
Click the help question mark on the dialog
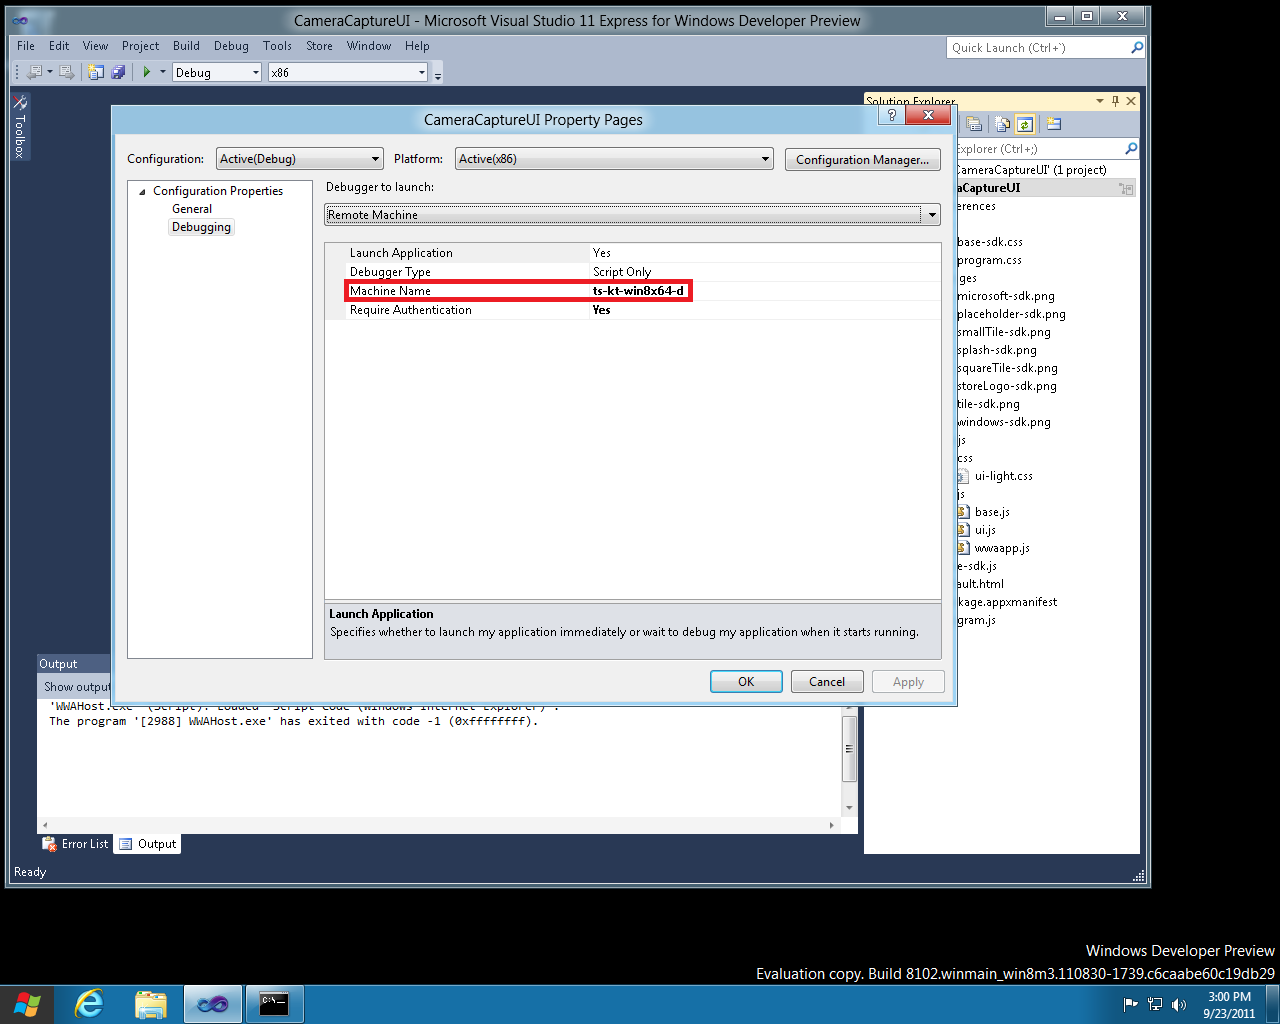pyautogui.click(x=890, y=115)
